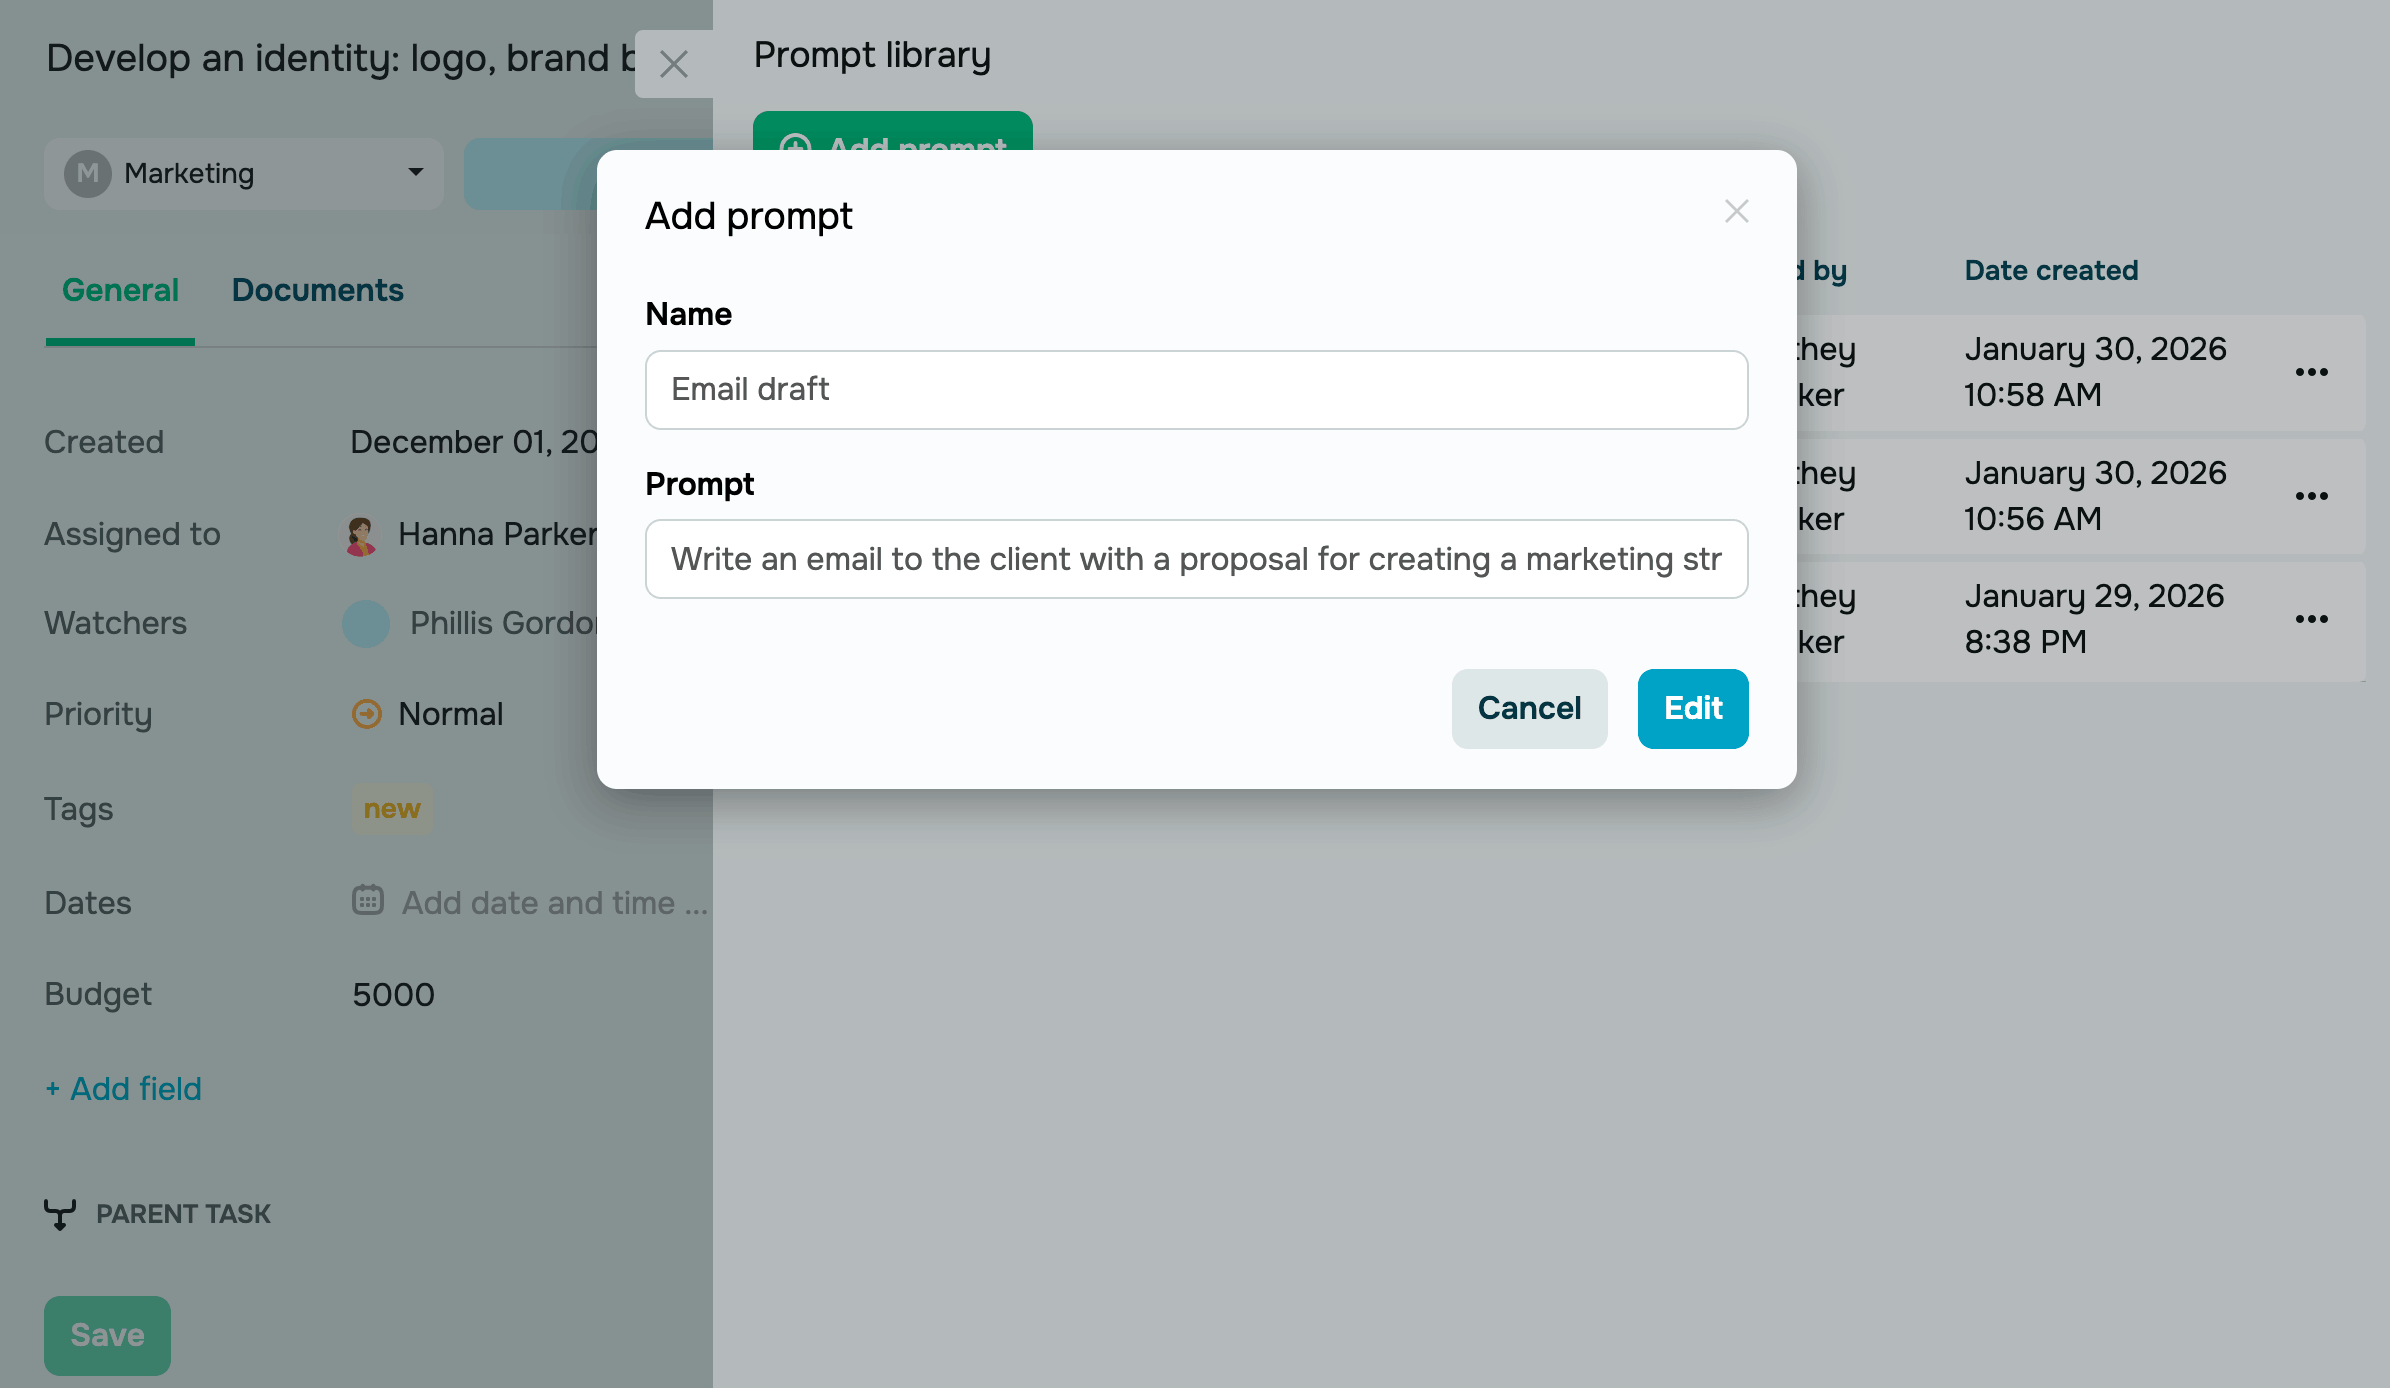Click the Parent Task branch icon
The image size is (2390, 1388).
(60, 1214)
